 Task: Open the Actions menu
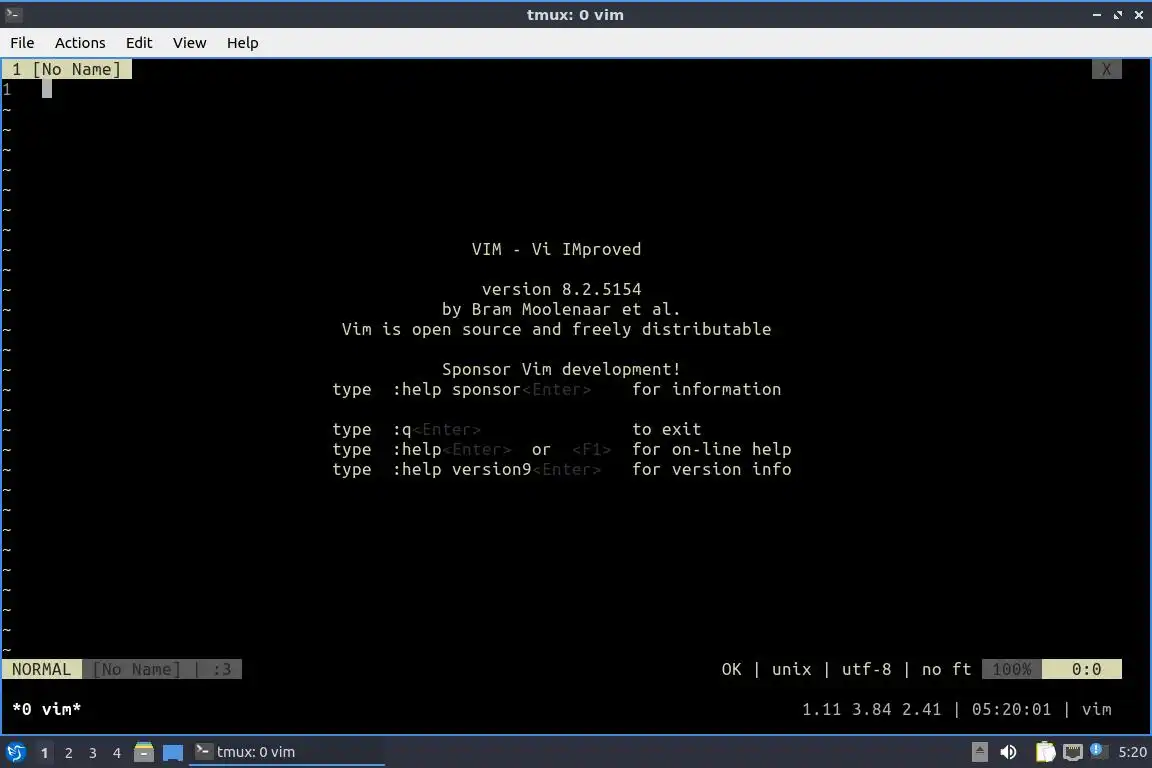point(80,43)
